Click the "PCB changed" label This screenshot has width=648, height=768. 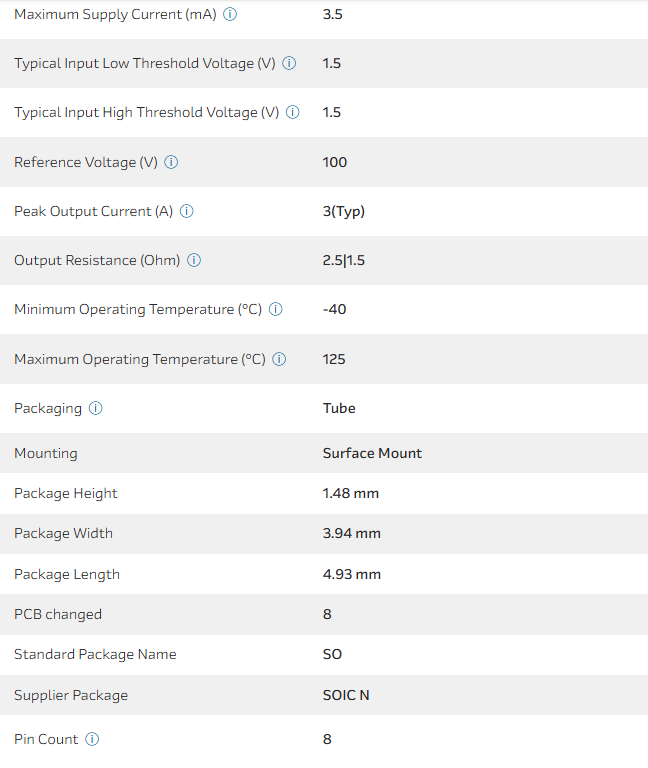[x=58, y=614]
